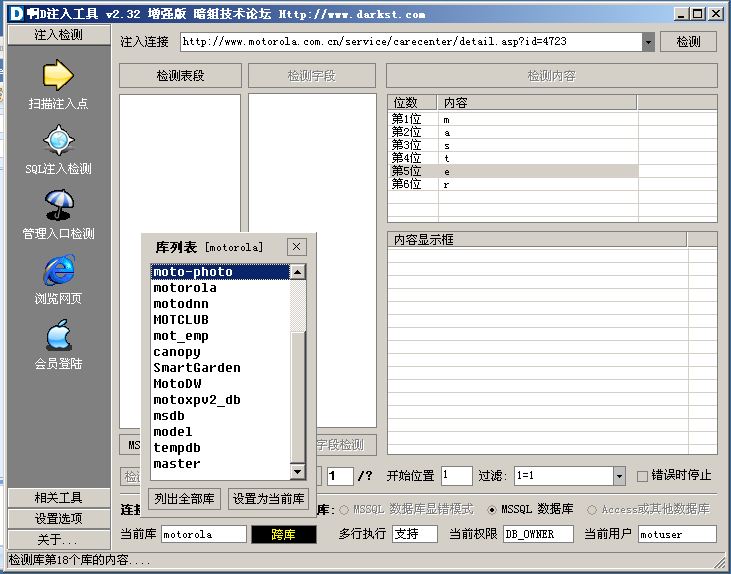Click the 内容显示框 column header
The image size is (731, 574).
pyautogui.click(x=537, y=240)
